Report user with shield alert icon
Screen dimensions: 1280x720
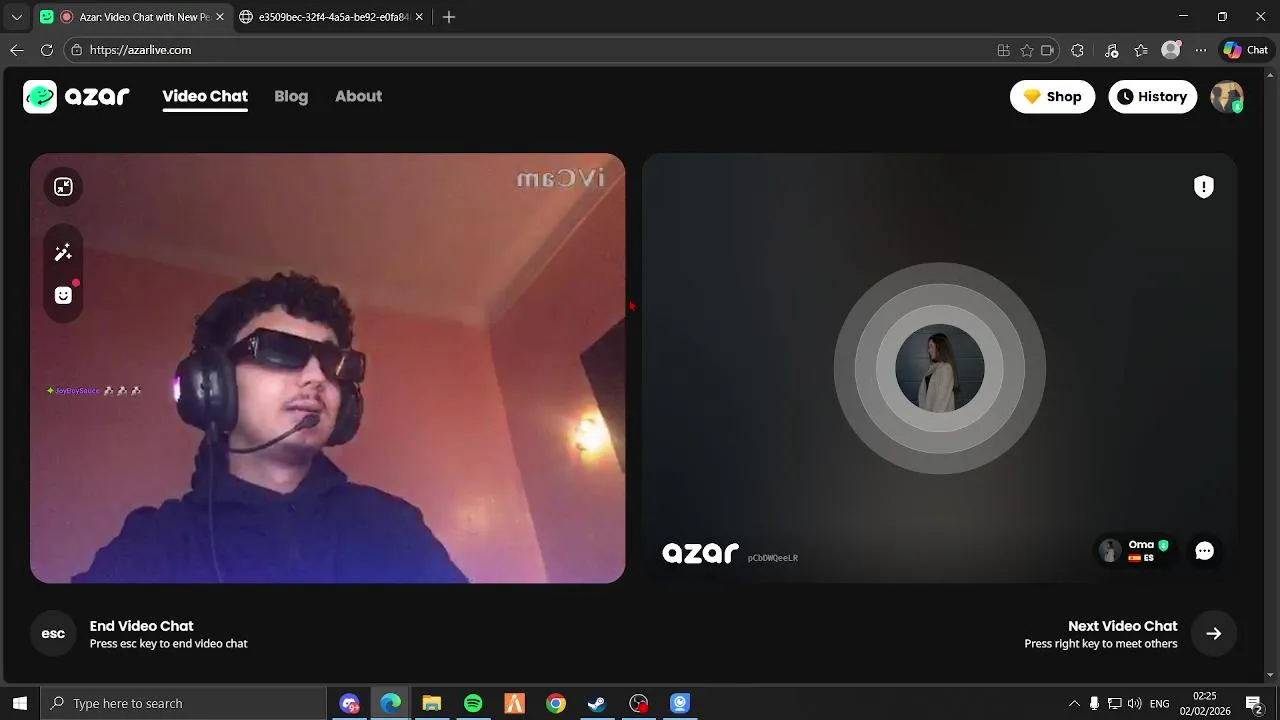pos(1204,187)
